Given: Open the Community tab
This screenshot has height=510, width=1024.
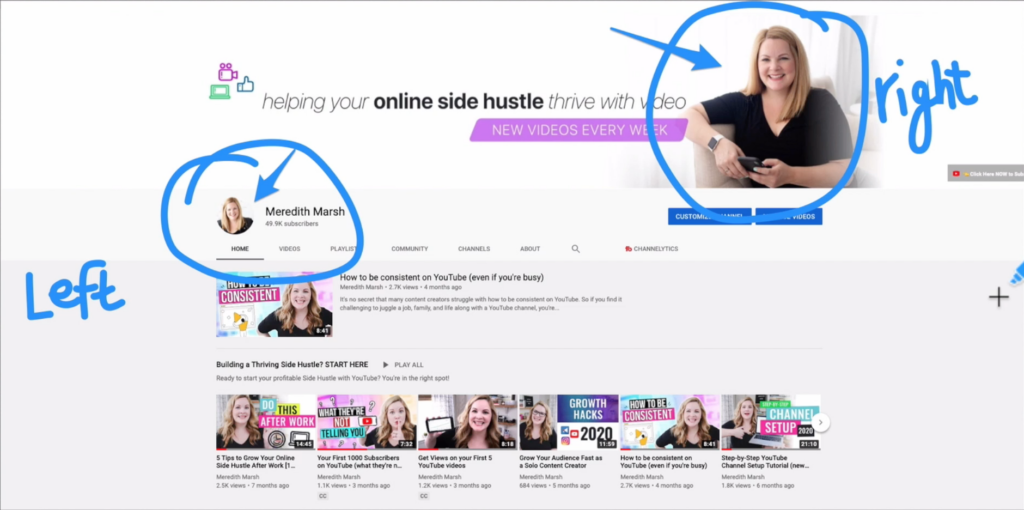Looking at the screenshot, I should 409,249.
